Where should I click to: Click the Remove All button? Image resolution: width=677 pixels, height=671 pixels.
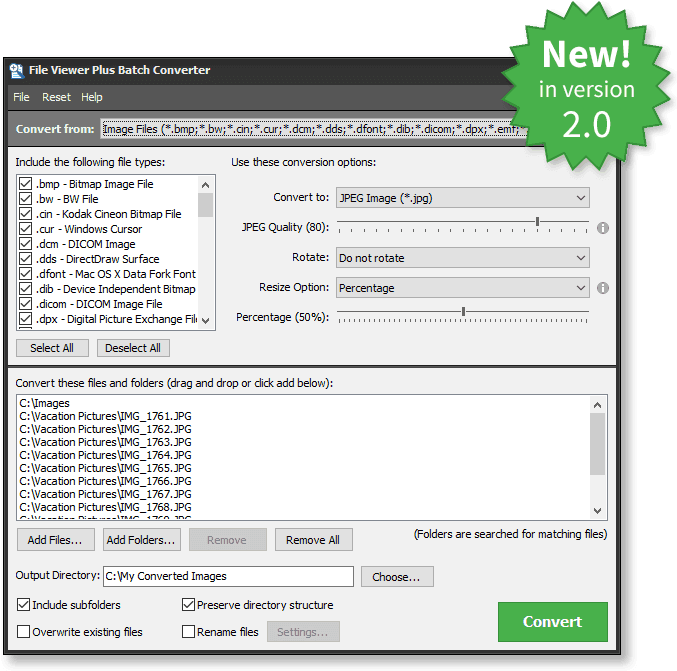point(314,540)
